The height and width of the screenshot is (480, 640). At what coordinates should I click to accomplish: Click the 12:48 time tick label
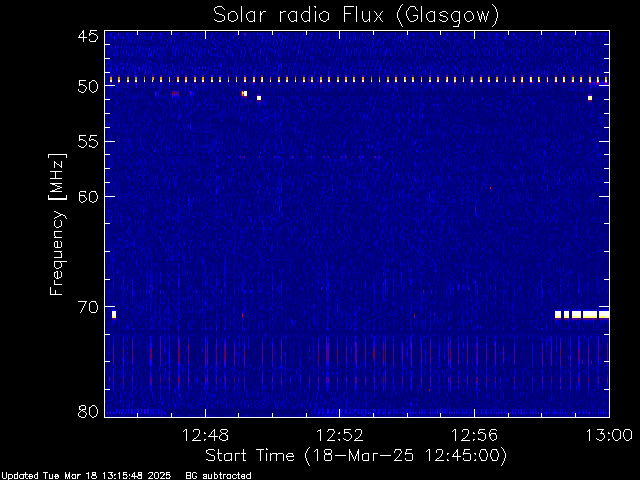205,435
